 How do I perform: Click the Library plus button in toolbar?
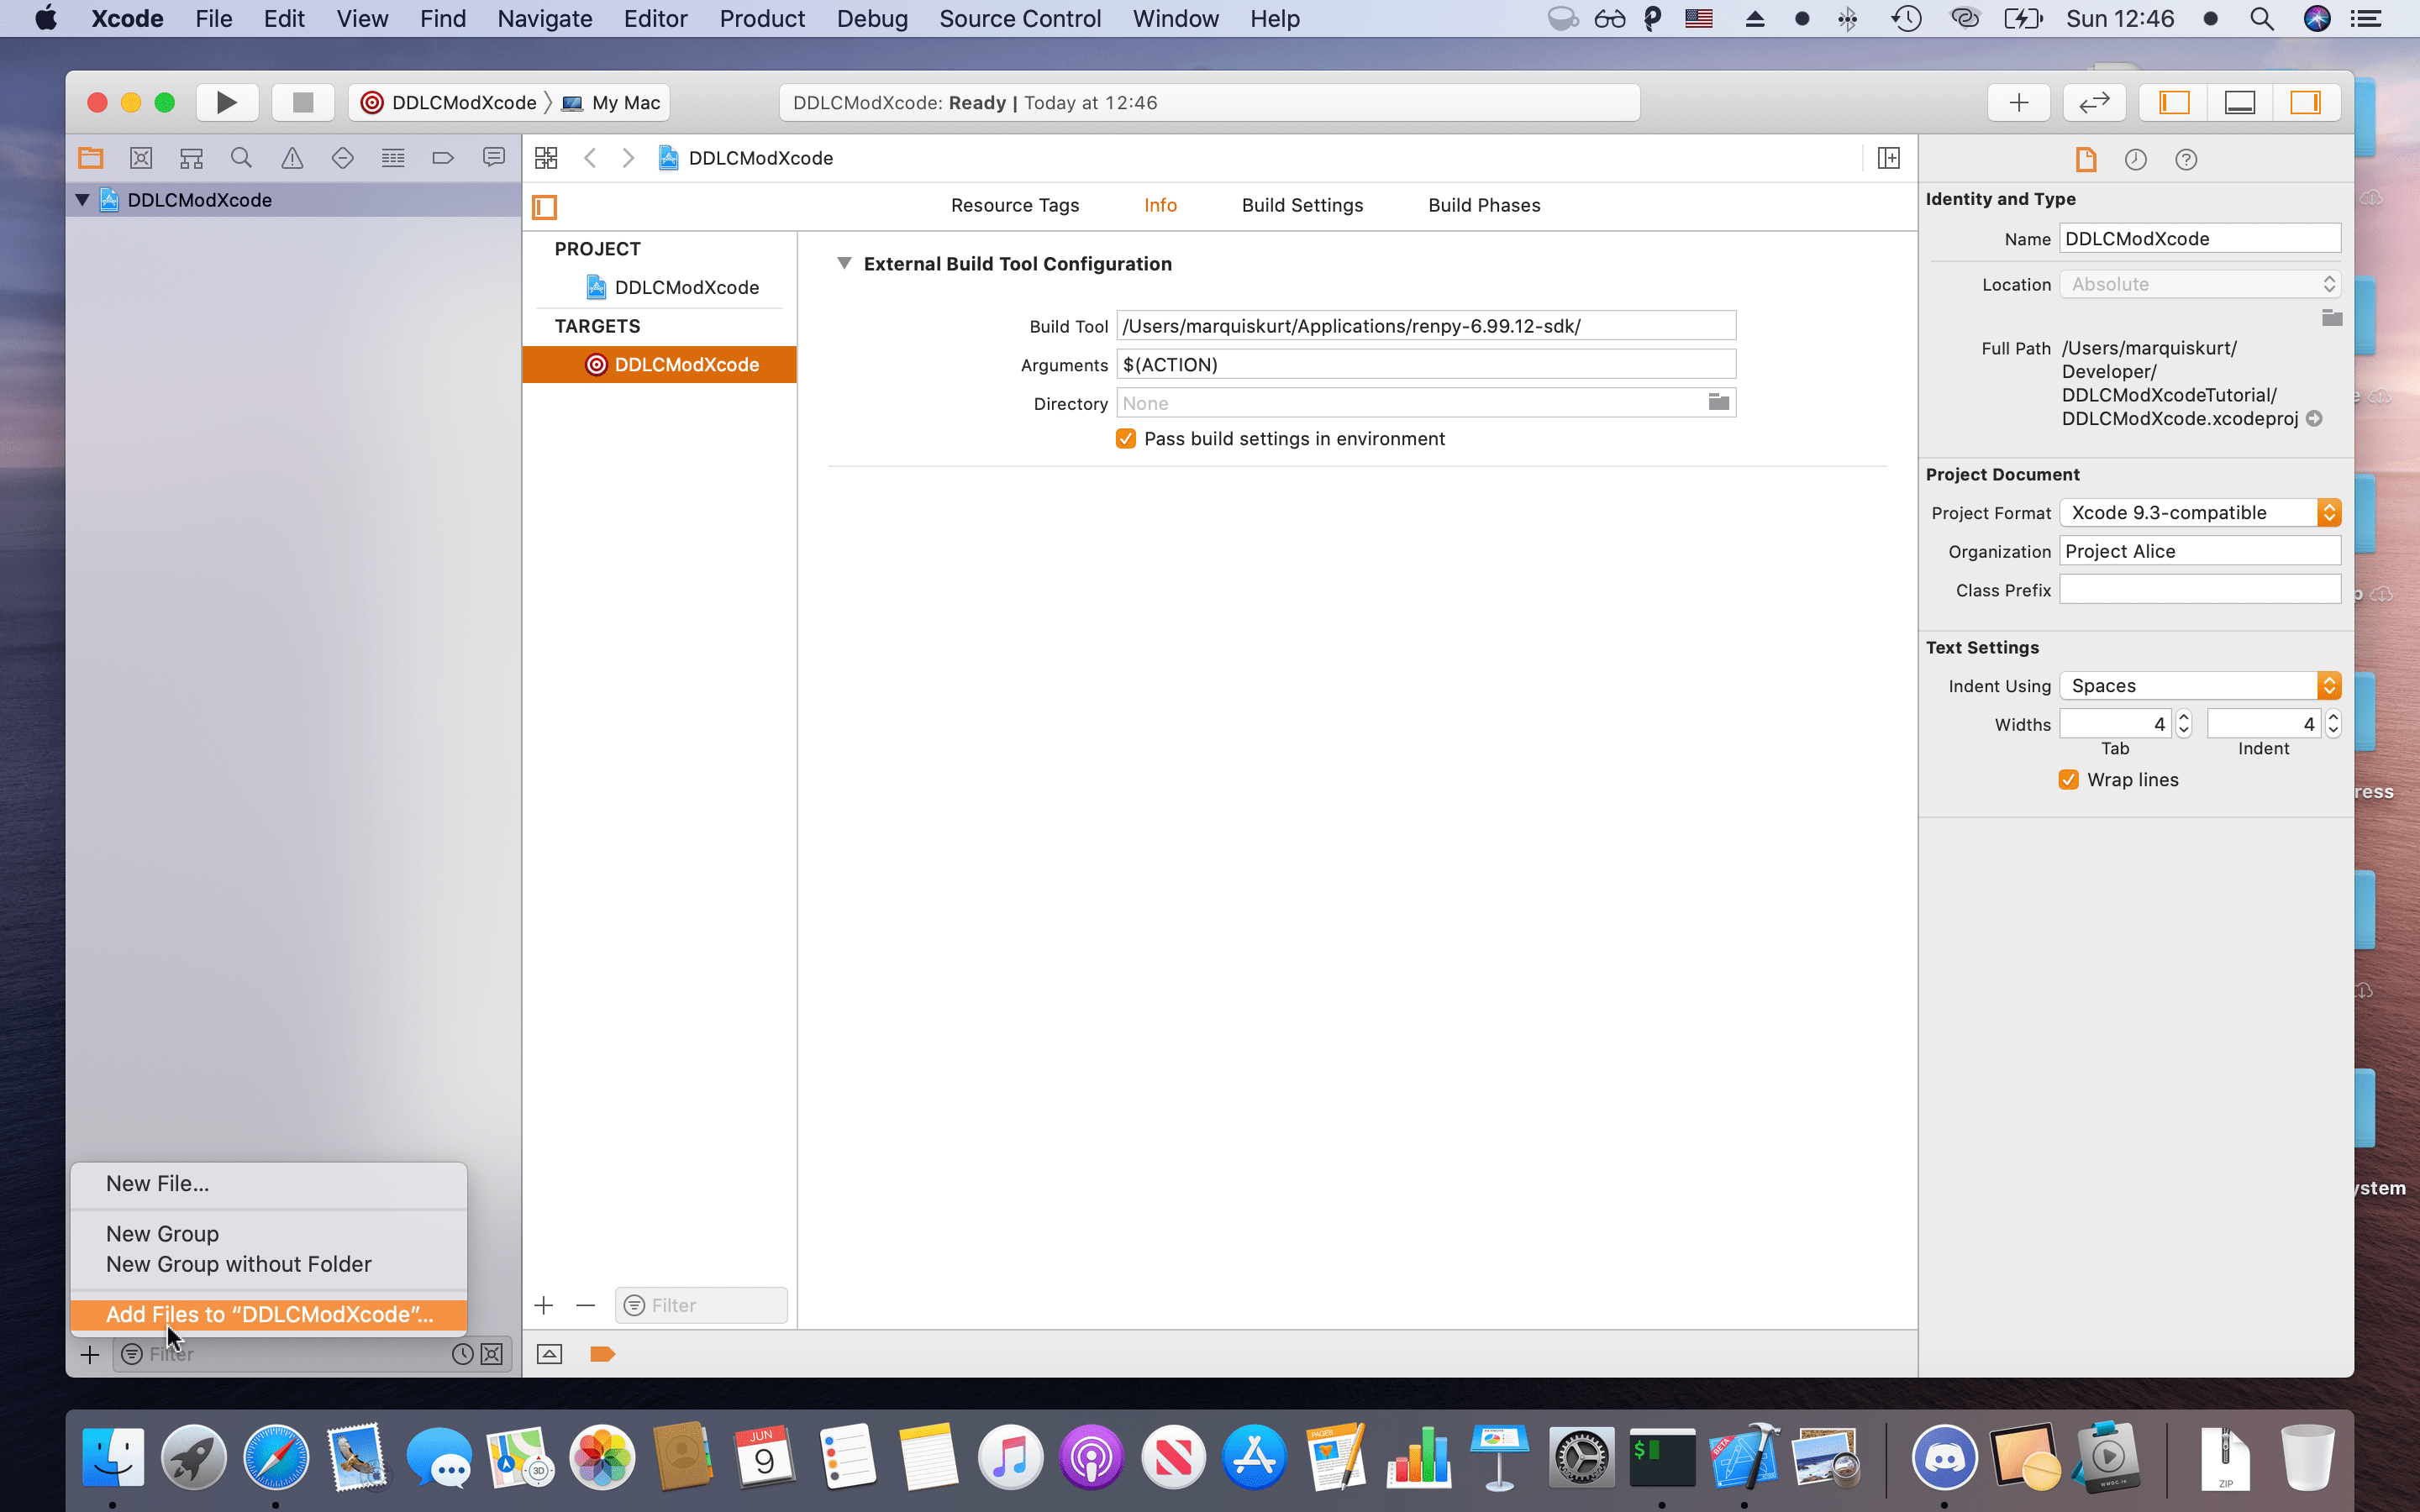(x=2019, y=102)
